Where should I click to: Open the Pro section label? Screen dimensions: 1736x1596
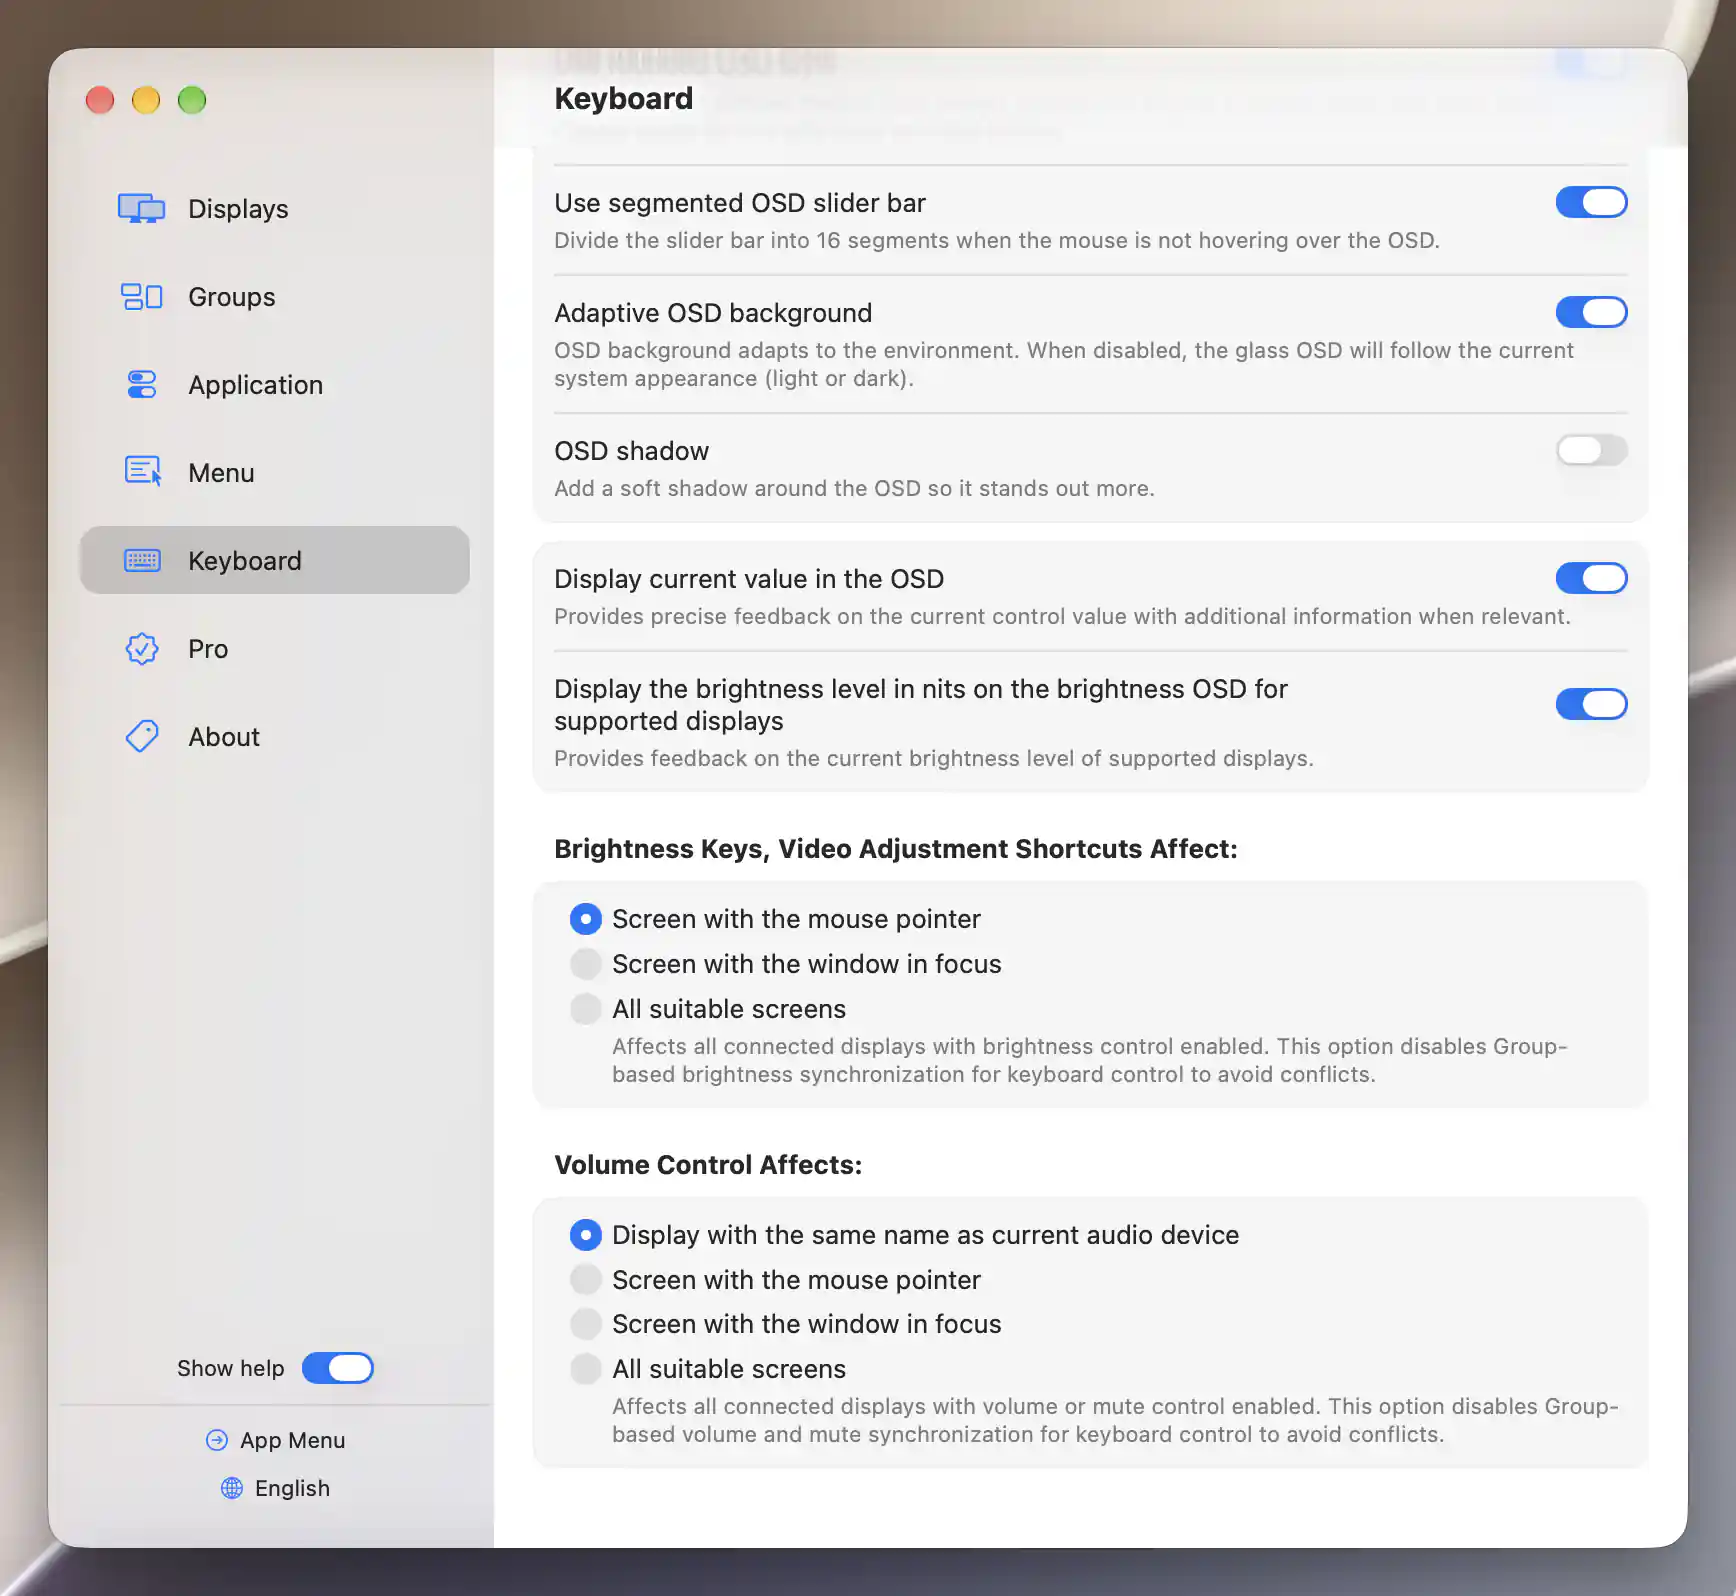pyautogui.click(x=208, y=649)
